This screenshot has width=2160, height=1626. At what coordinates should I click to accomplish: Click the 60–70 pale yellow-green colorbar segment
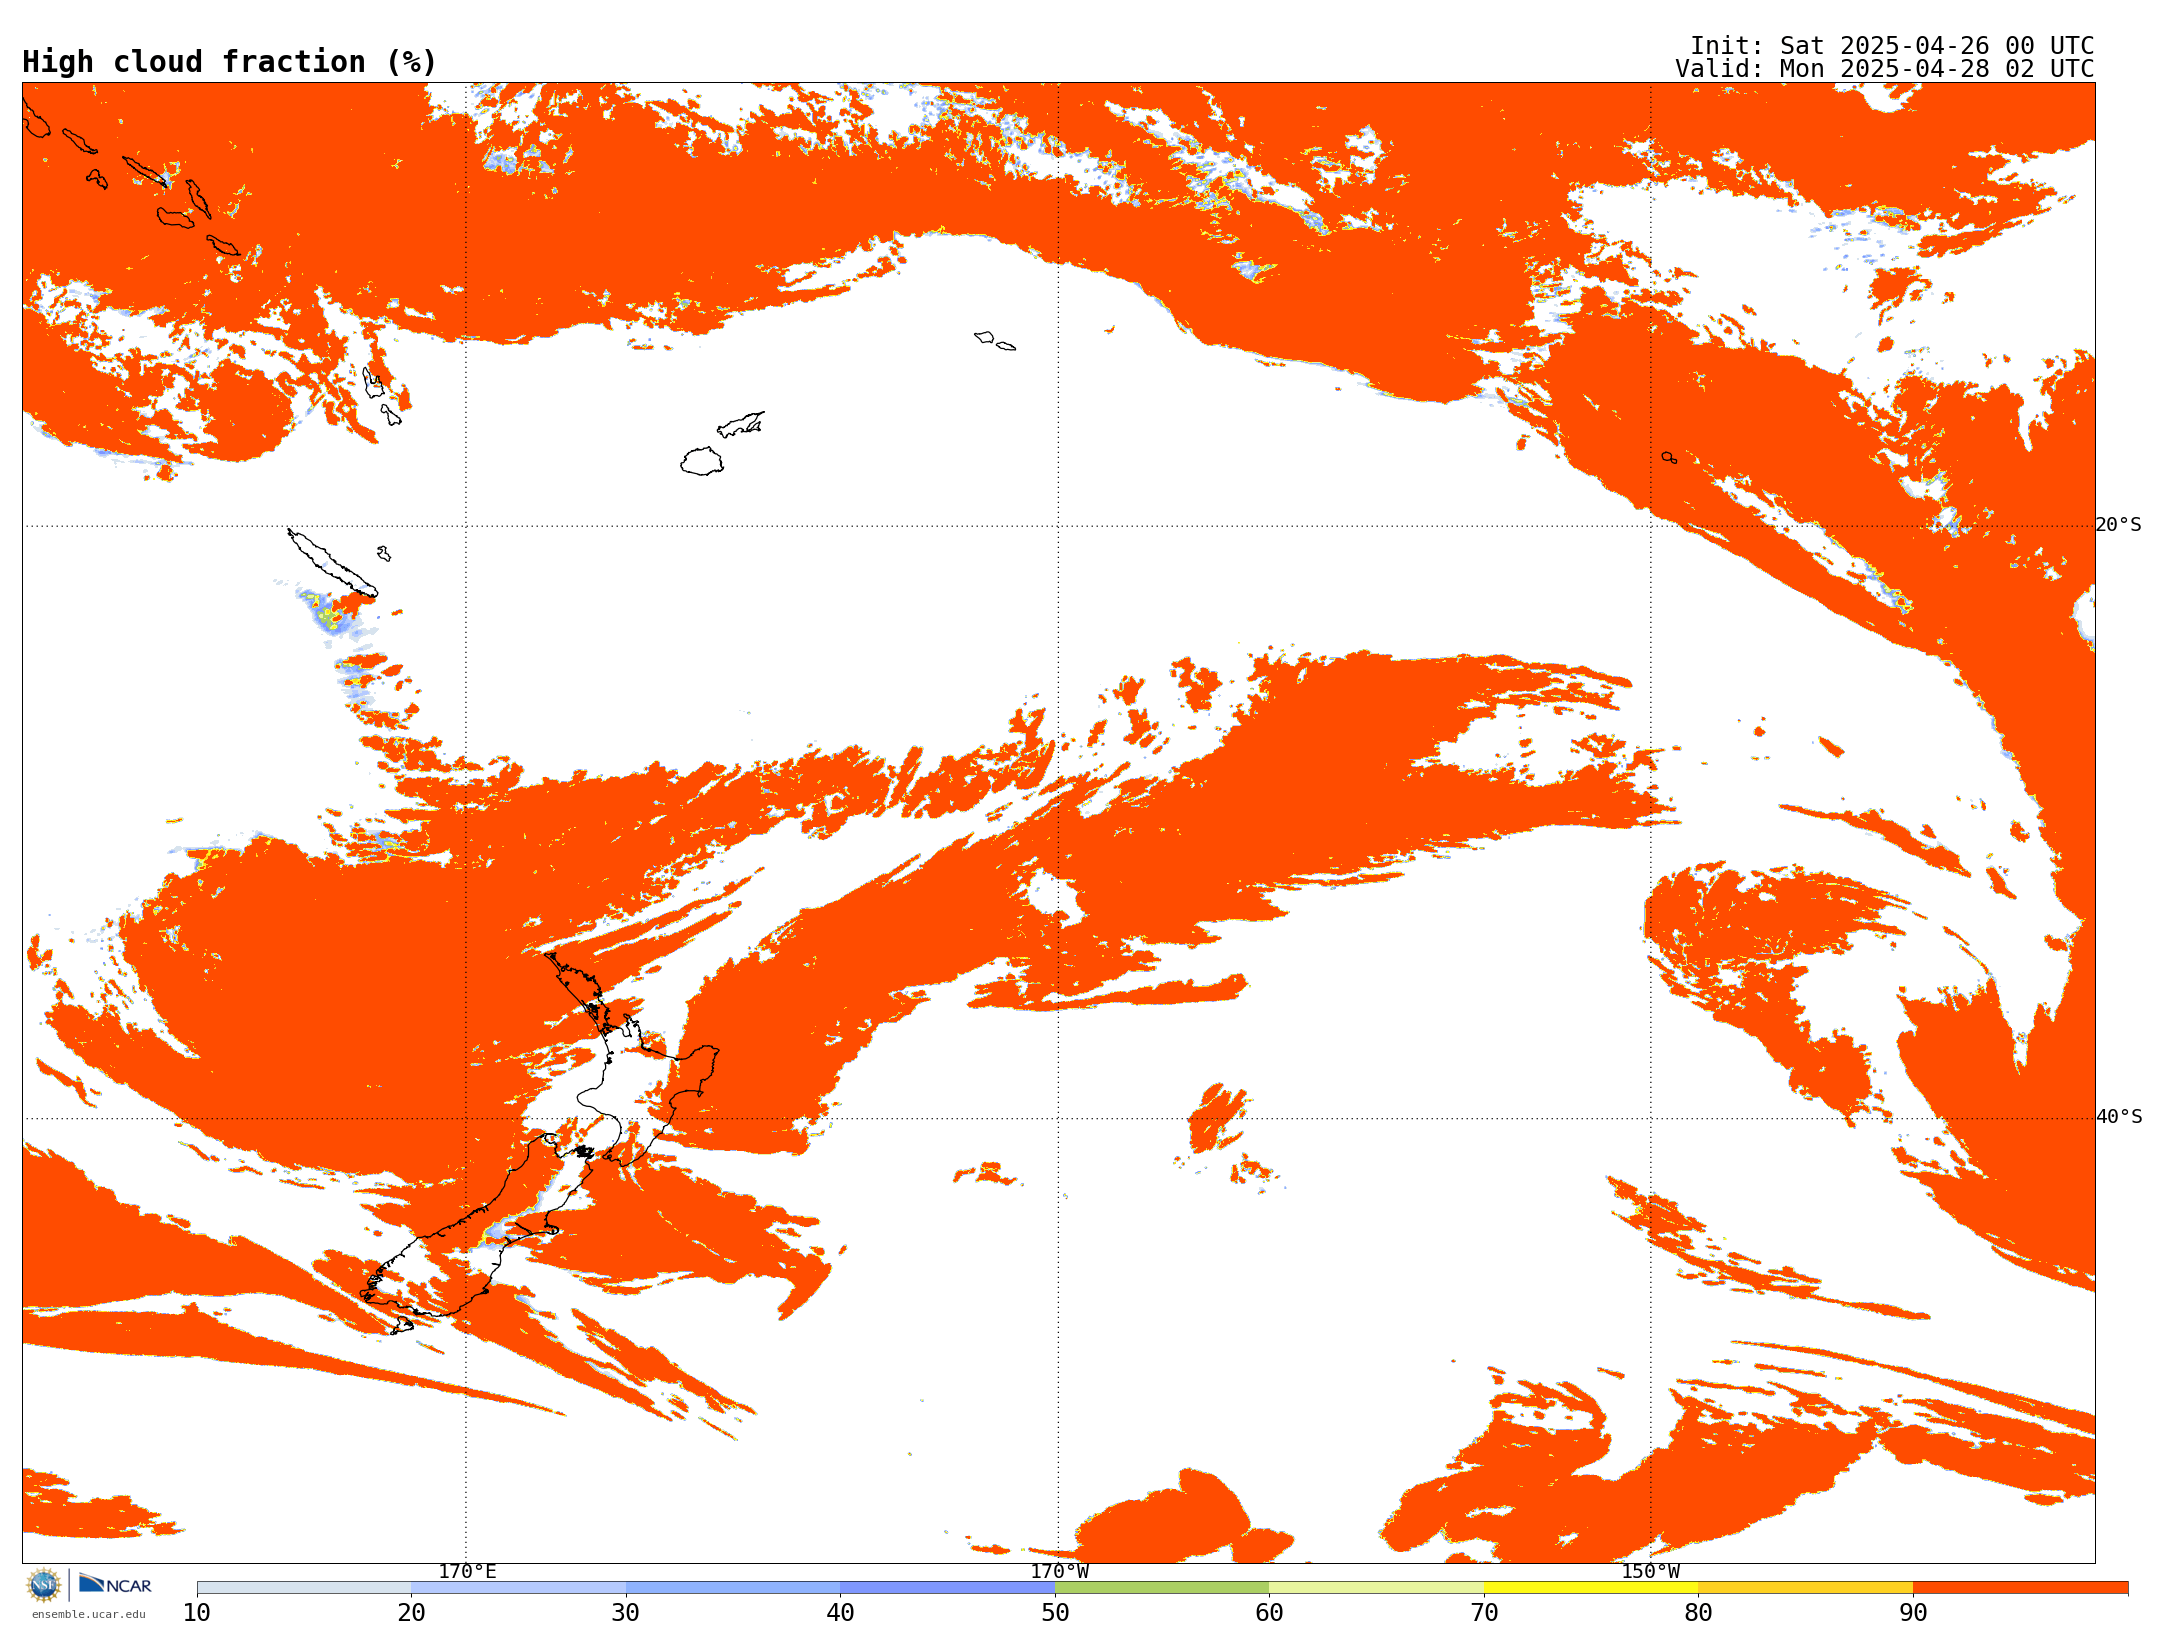click(x=1376, y=1588)
